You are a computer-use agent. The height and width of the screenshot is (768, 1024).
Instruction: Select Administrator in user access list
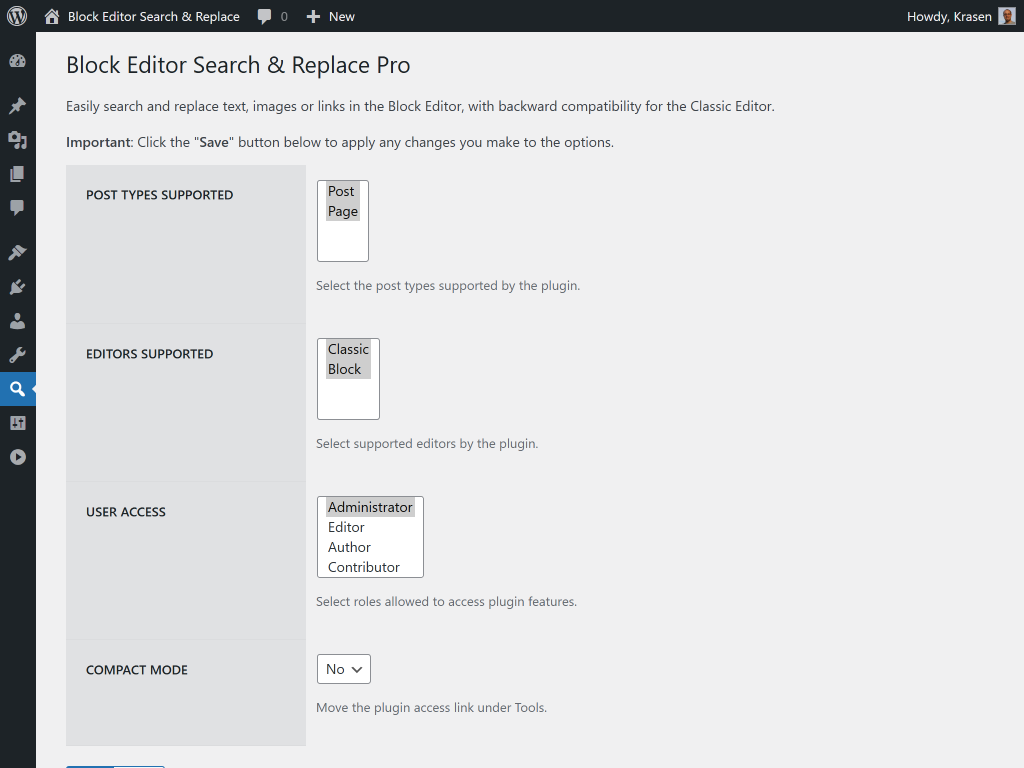(370, 507)
